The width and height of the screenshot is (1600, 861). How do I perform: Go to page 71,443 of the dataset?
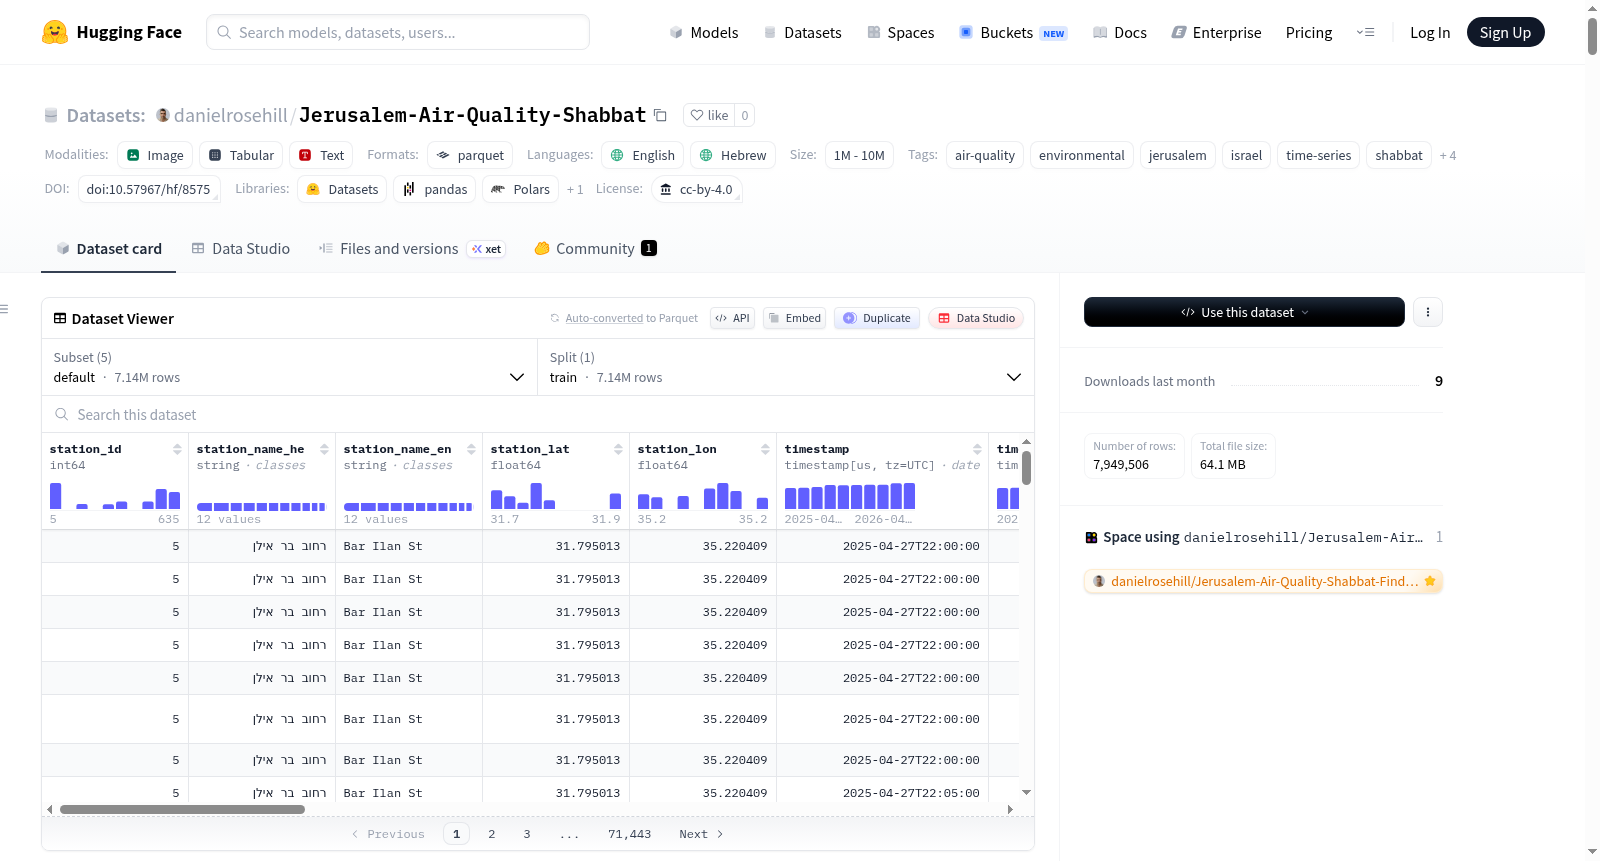pyautogui.click(x=630, y=834)
